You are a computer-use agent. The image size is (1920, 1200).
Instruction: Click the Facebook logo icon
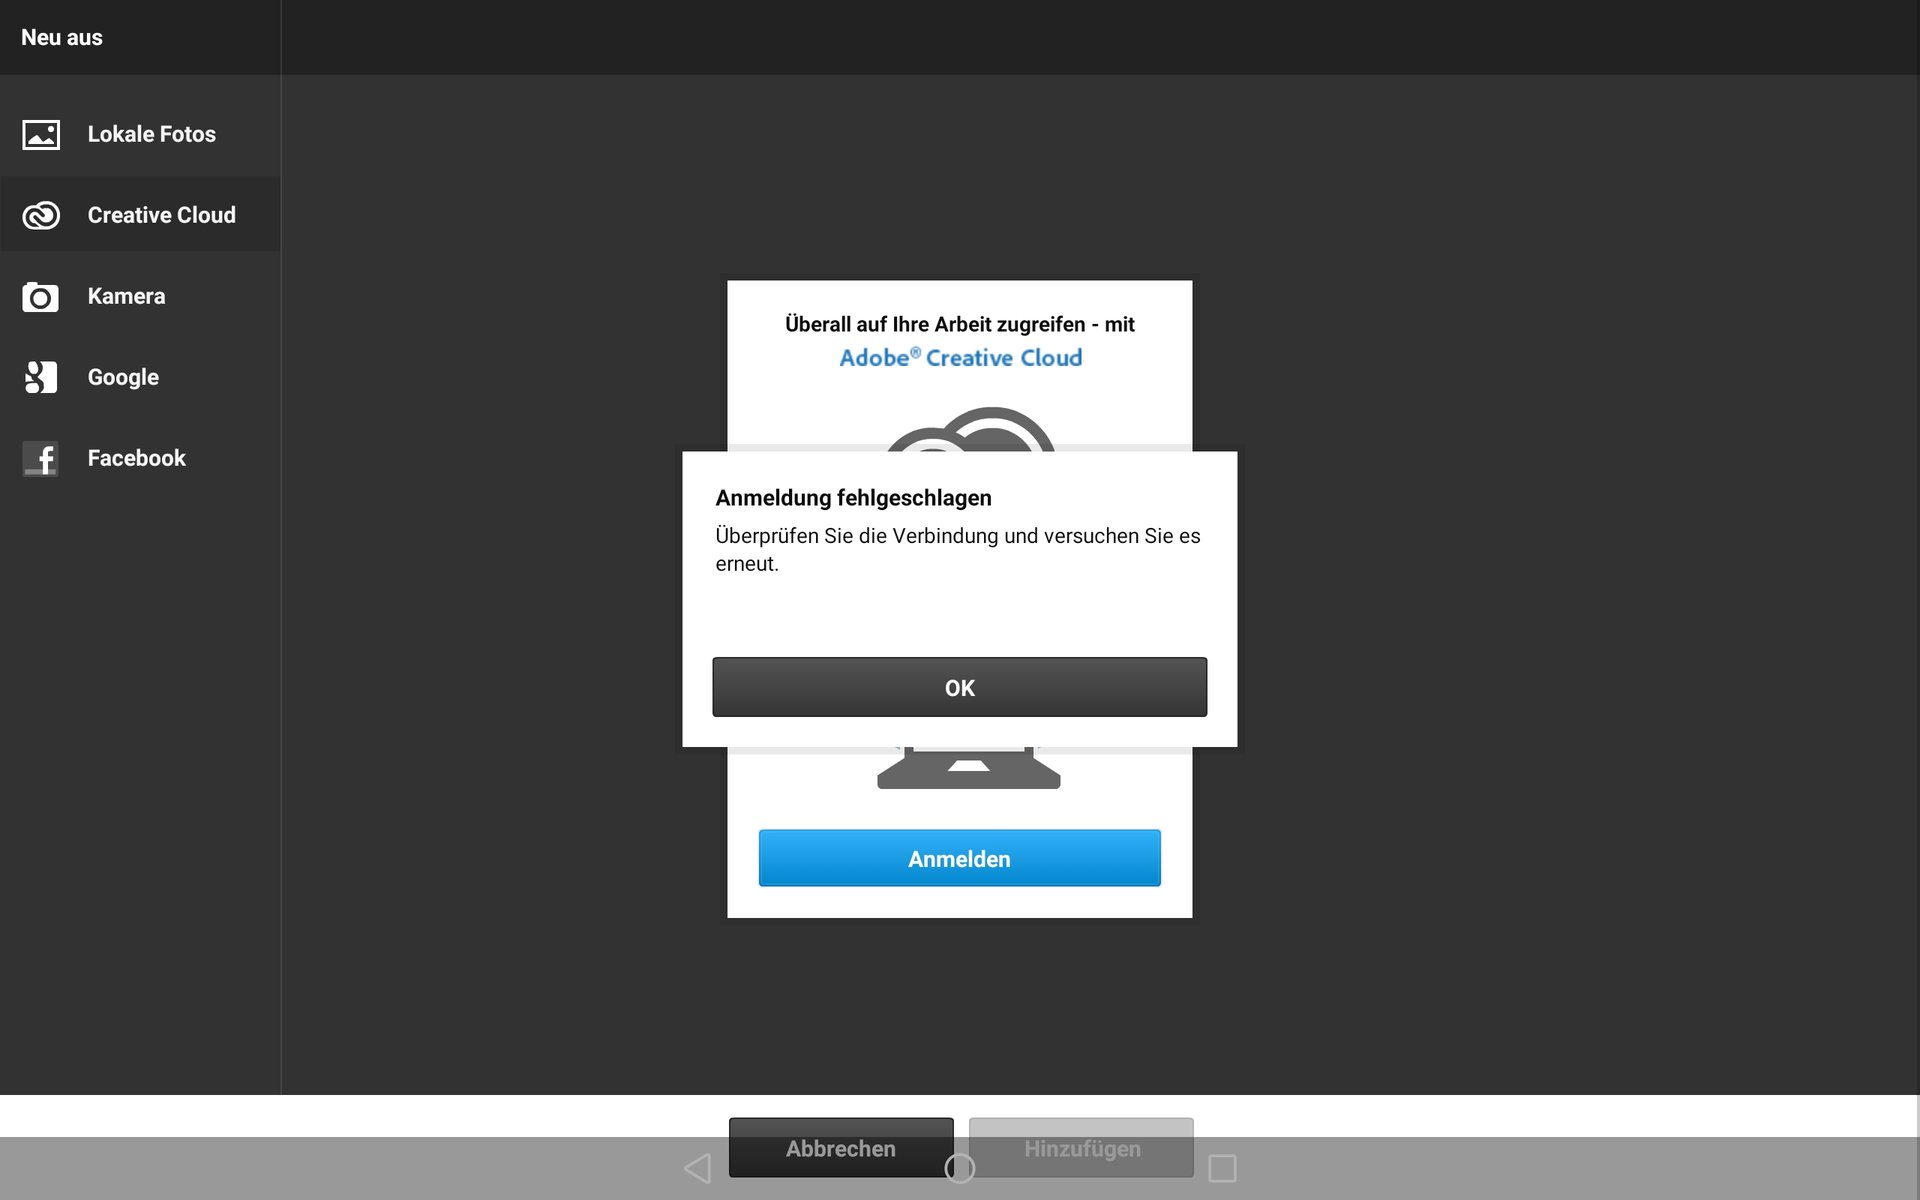[x=41, y=459]
